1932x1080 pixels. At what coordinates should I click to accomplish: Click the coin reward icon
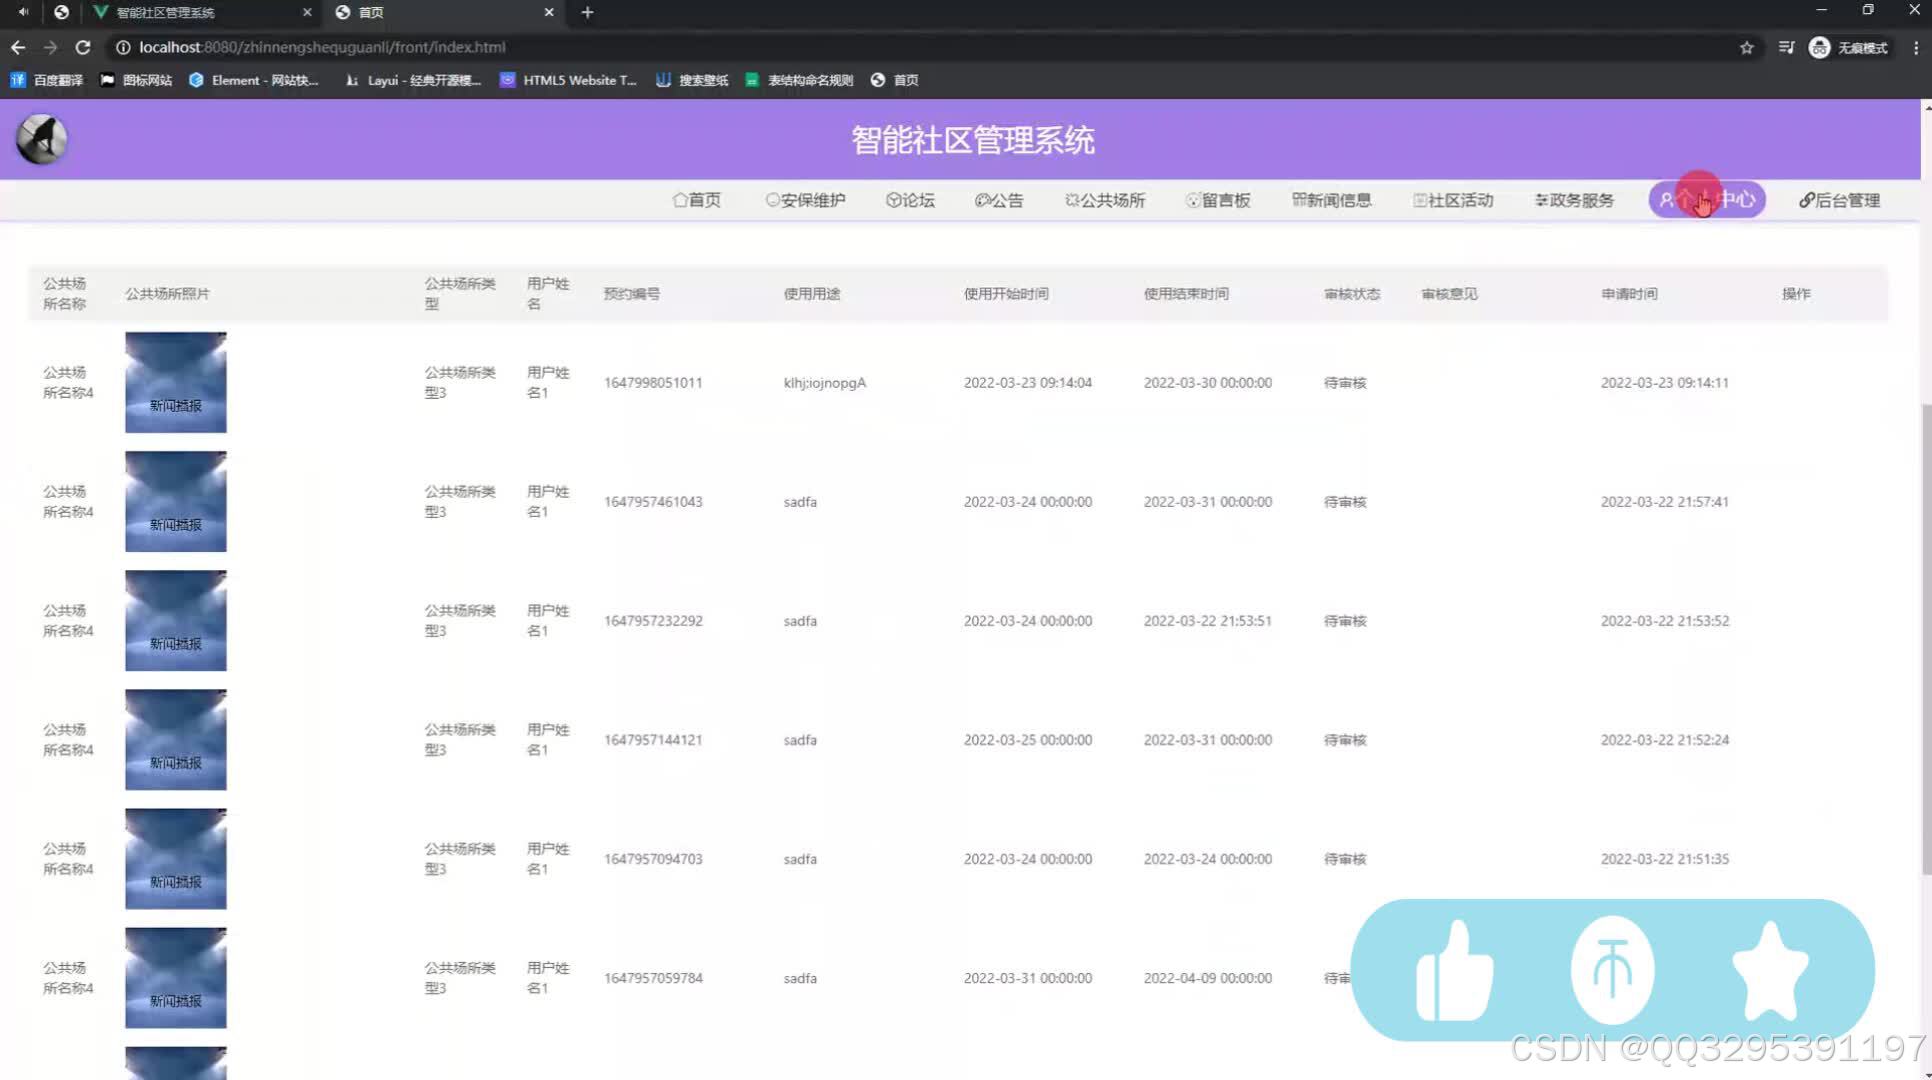coord(1612,970)
